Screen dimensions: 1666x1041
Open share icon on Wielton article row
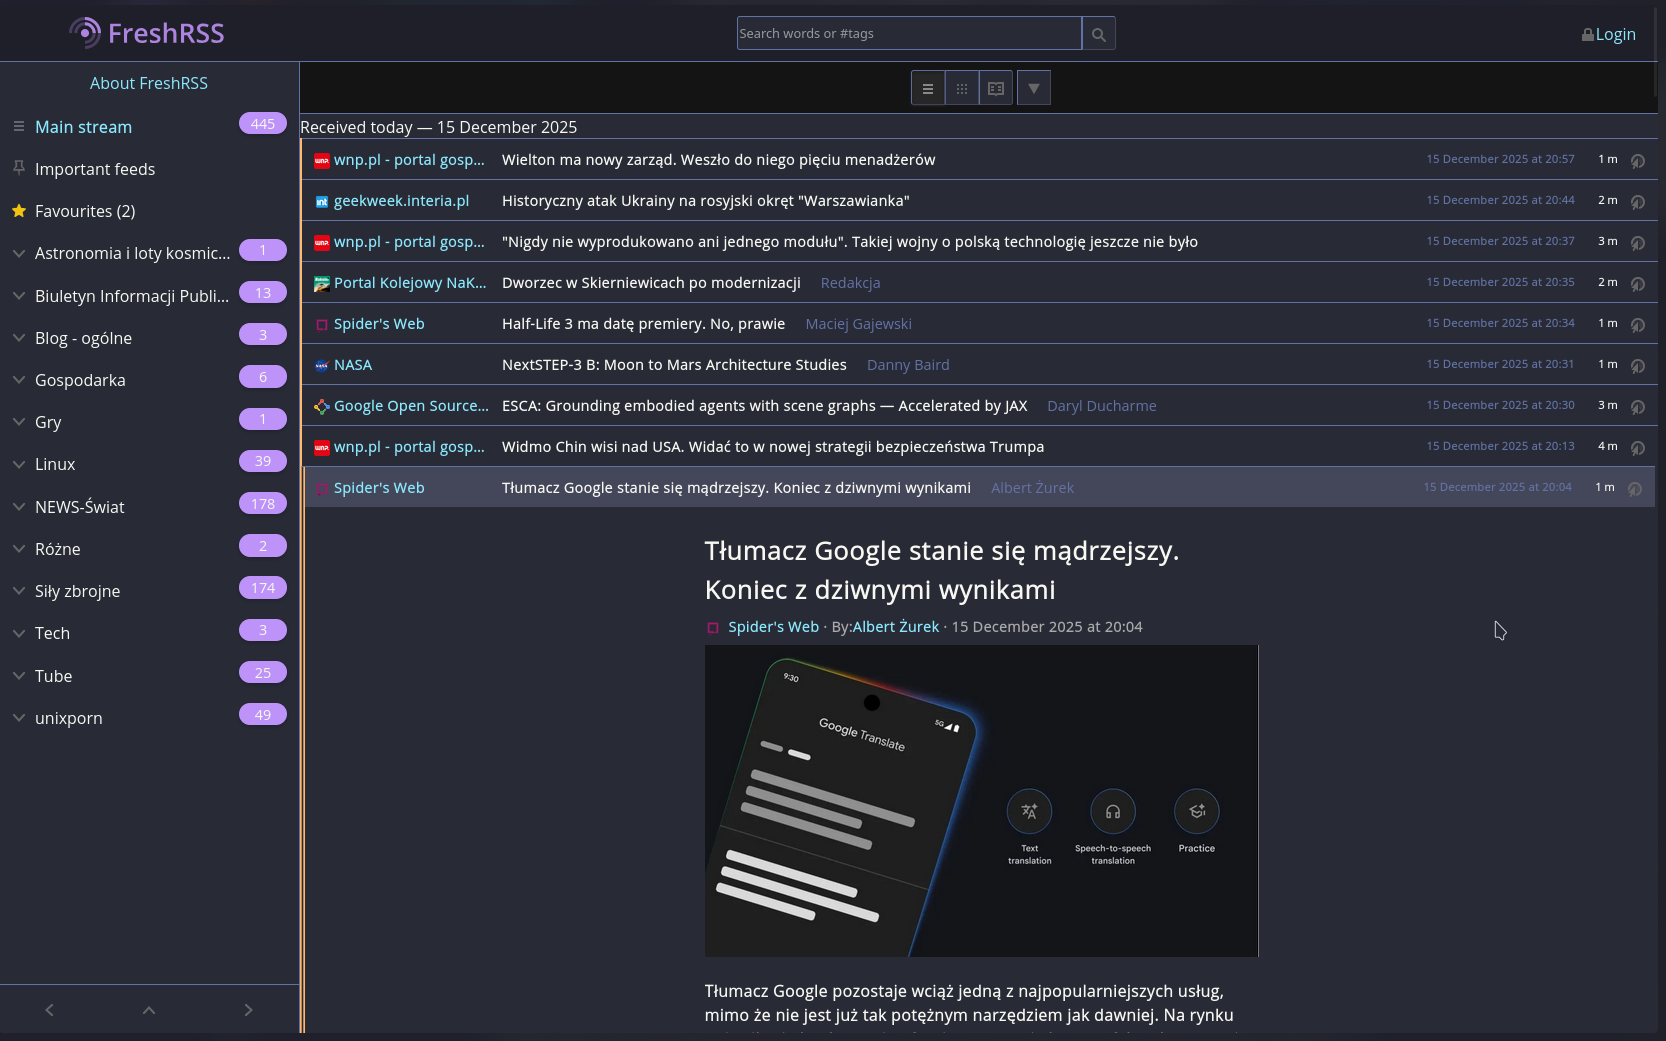1638,160
